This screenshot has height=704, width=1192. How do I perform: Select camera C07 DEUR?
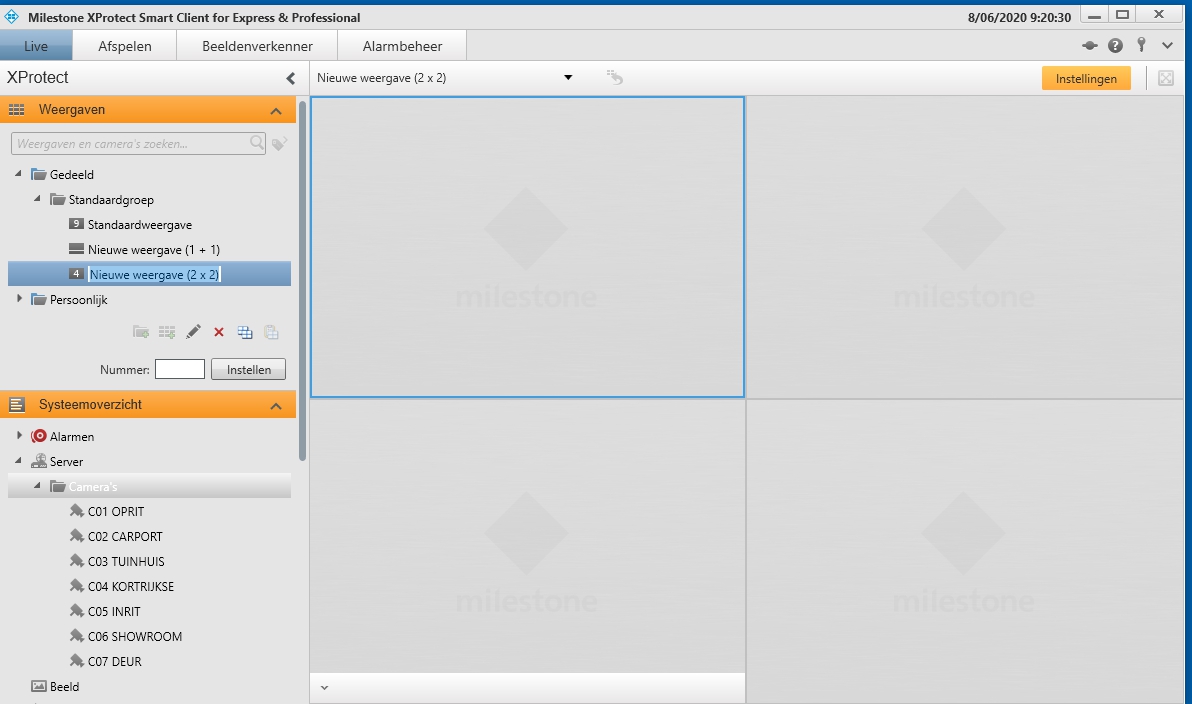pos(114,662)
